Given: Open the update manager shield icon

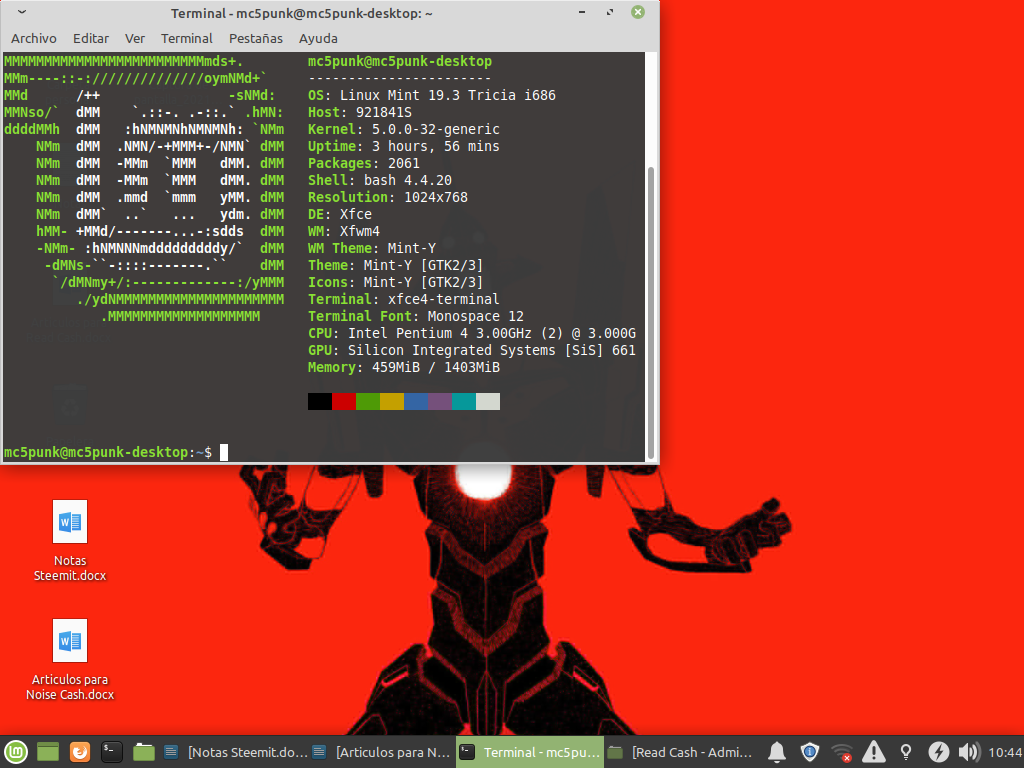Looking at the screenshot, I should click(810, 752).
